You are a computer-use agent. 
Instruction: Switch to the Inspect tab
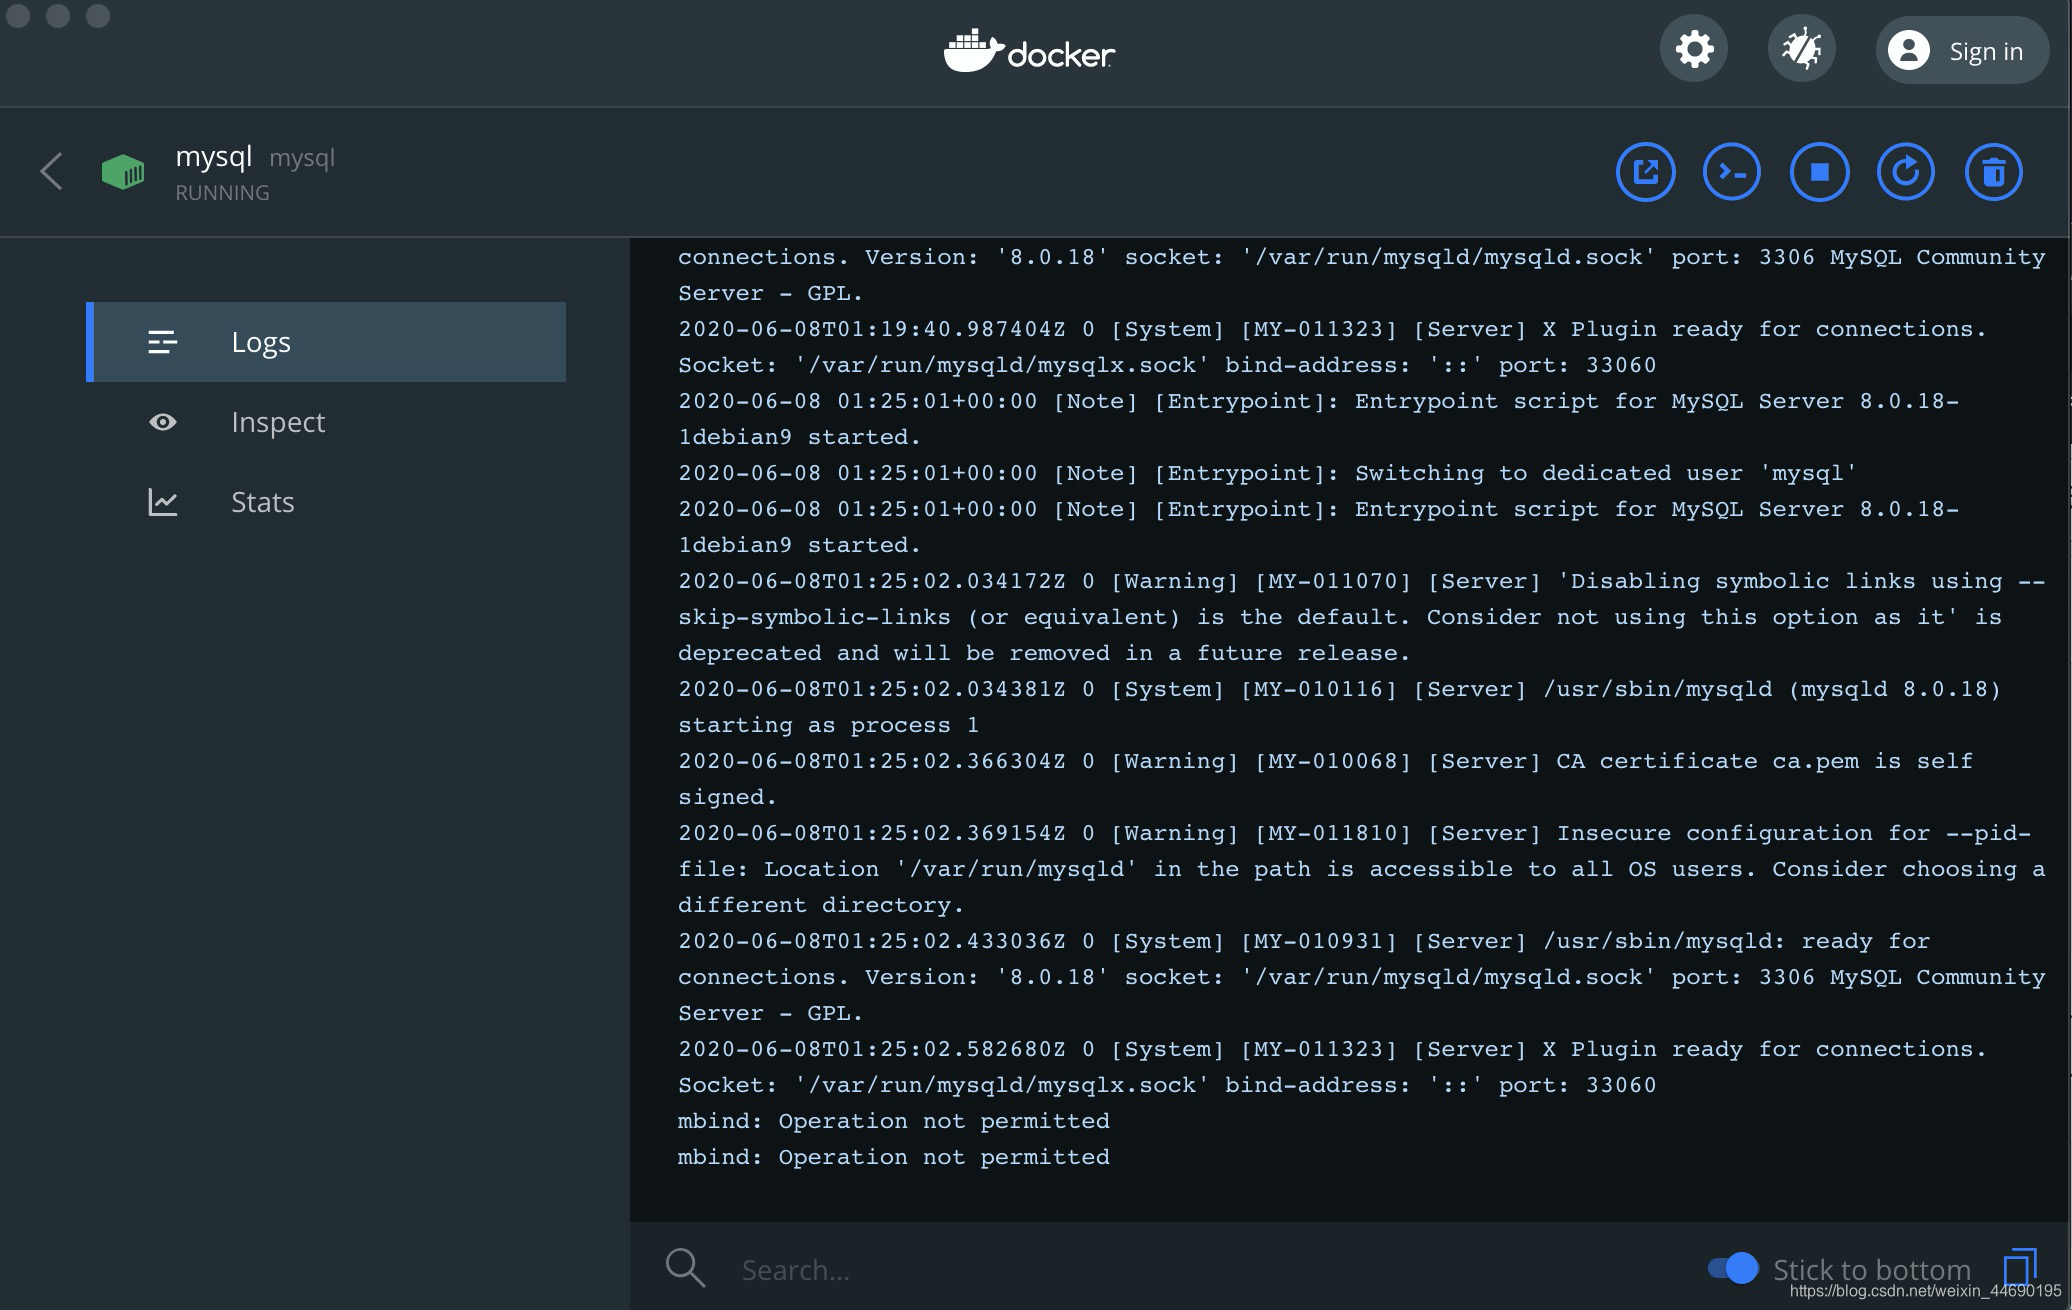[x=326, y=422]
